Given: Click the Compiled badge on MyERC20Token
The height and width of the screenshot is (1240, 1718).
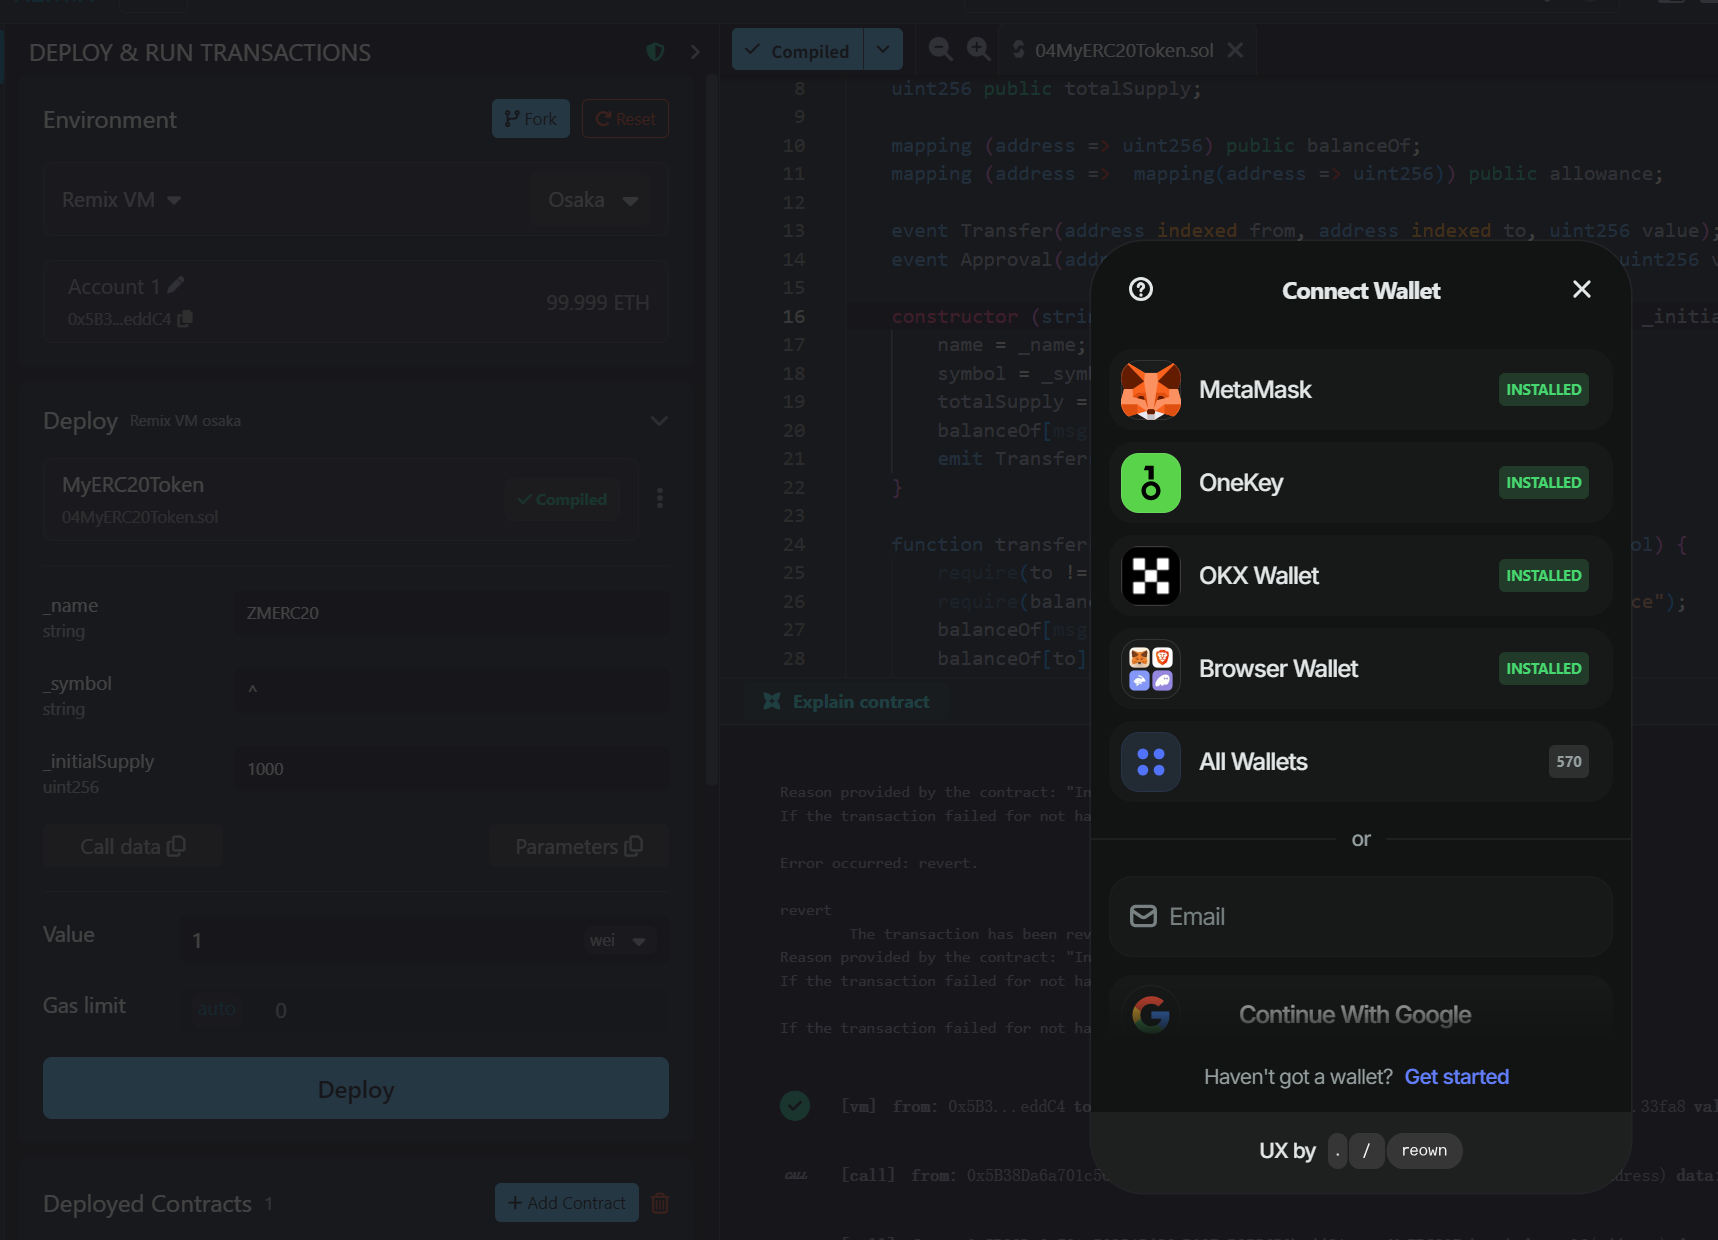Looking at the screenshot, I should click(562, 499).
